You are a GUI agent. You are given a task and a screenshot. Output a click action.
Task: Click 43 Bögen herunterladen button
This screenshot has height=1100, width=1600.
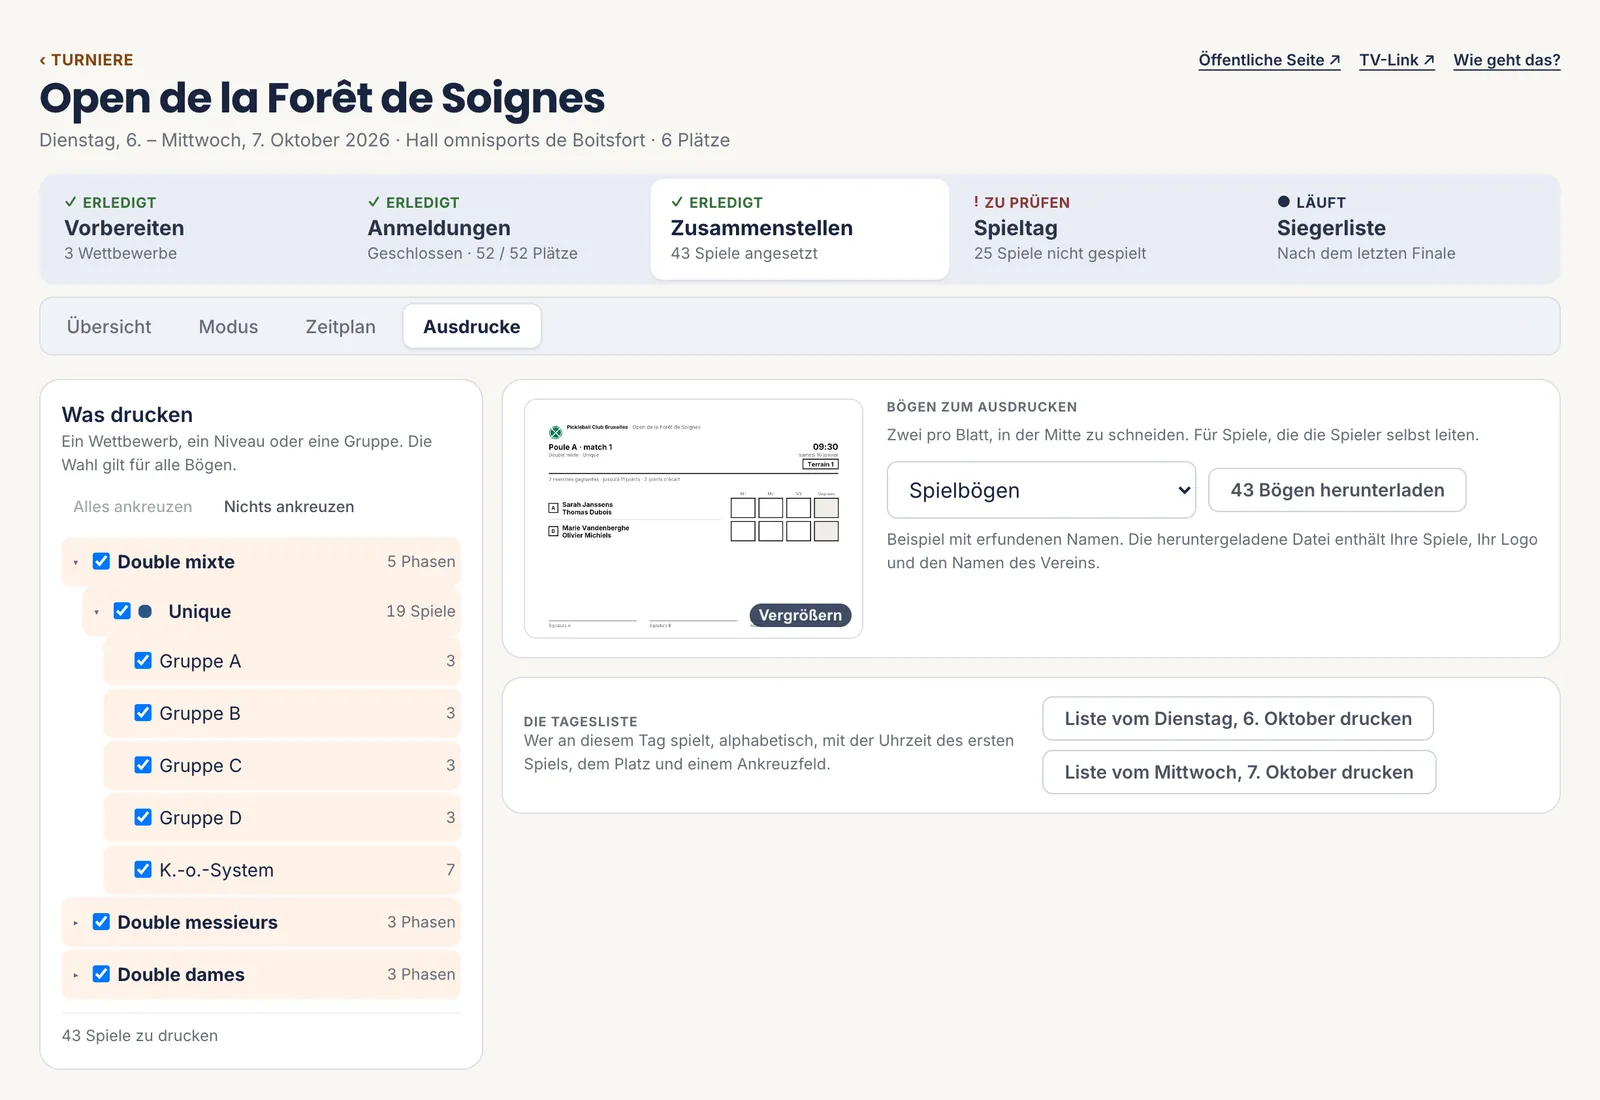(1337, 490)
